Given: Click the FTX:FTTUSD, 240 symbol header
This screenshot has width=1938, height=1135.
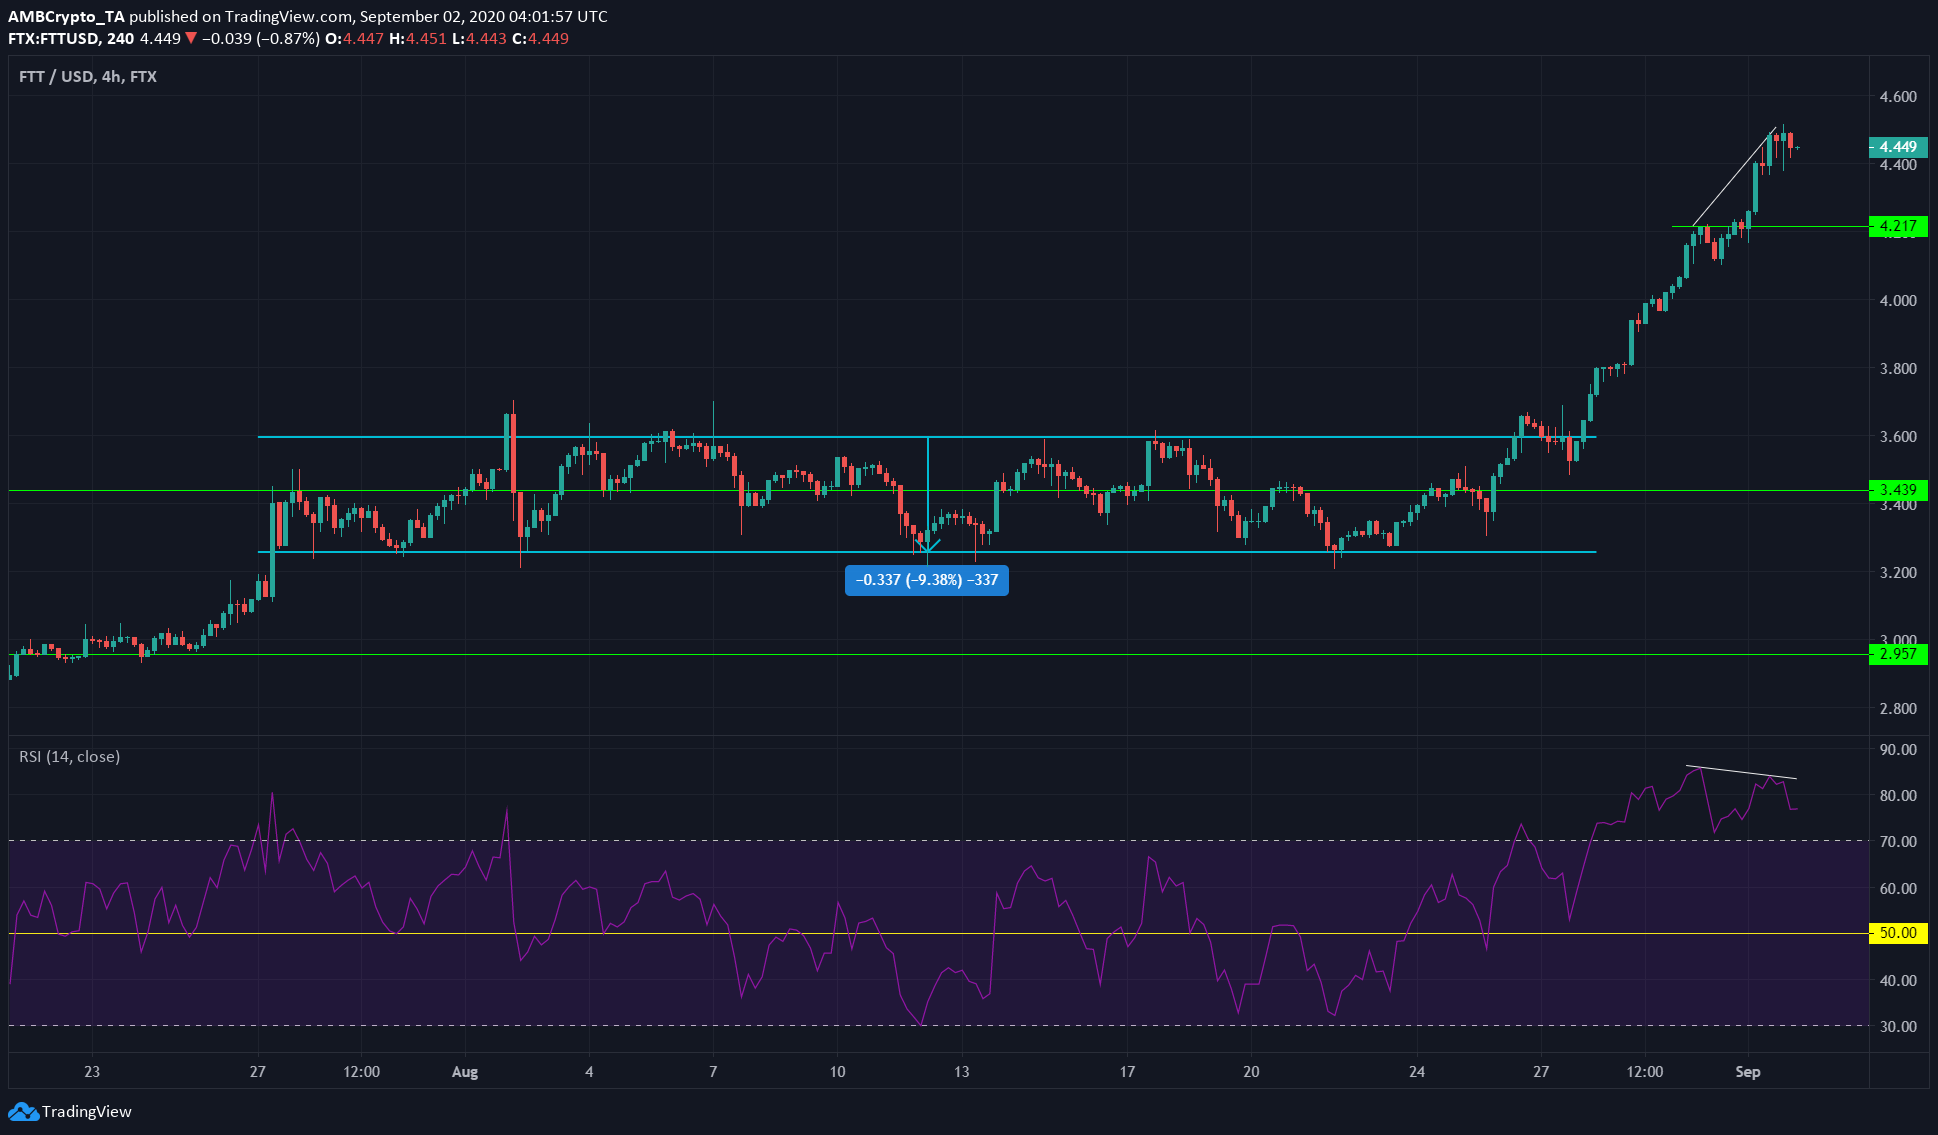Looking at the screenshot, I should [x=71, y=39].
